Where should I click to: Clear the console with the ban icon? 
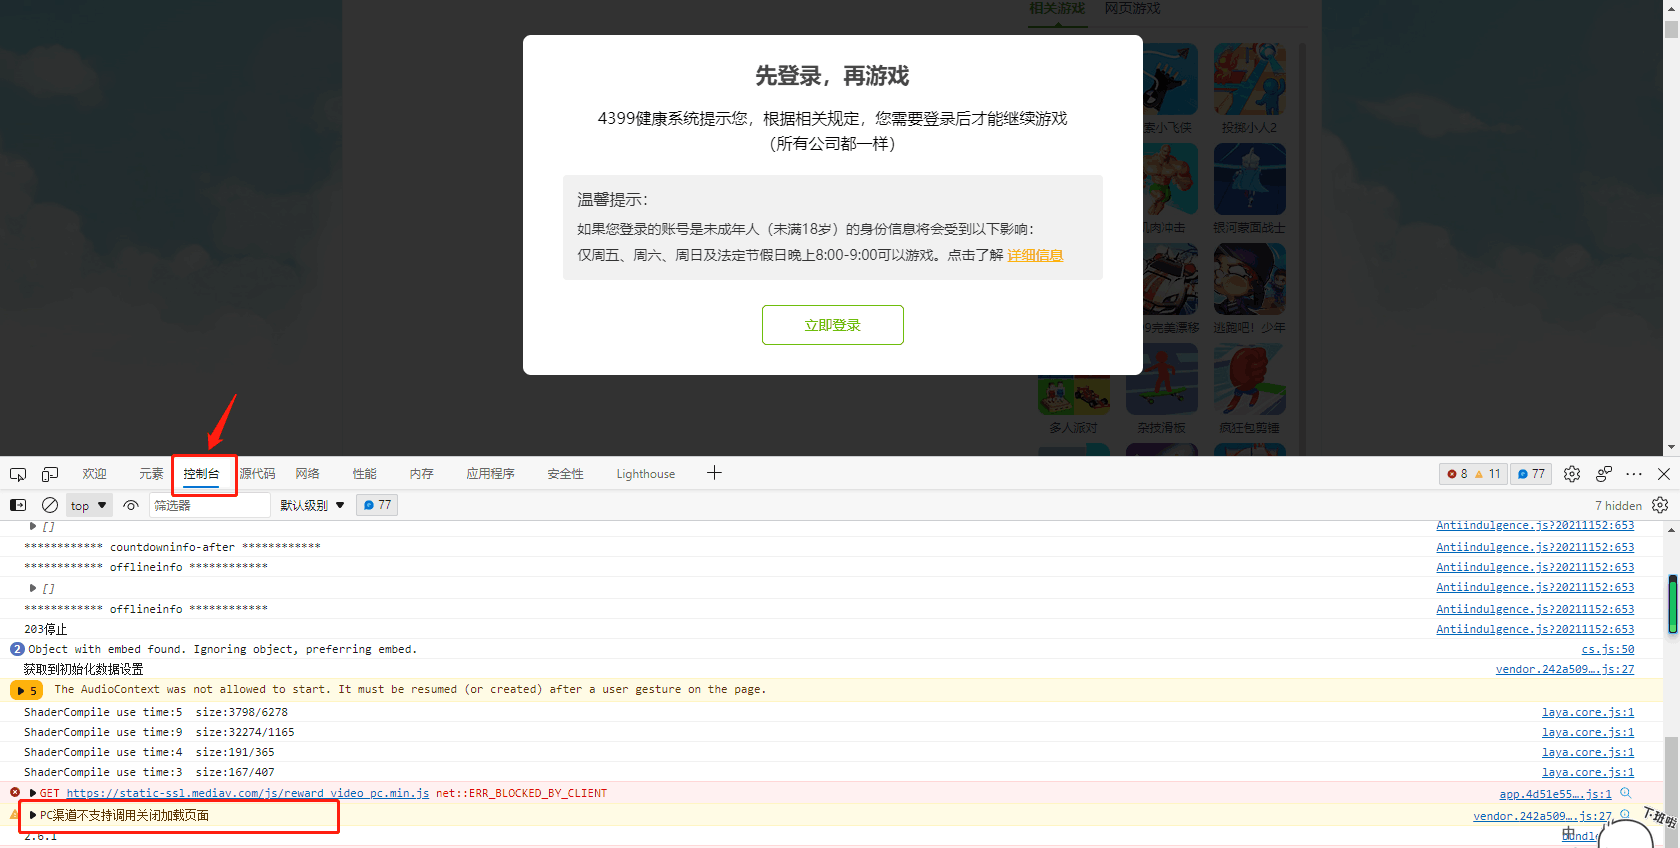tap(50, 505)
